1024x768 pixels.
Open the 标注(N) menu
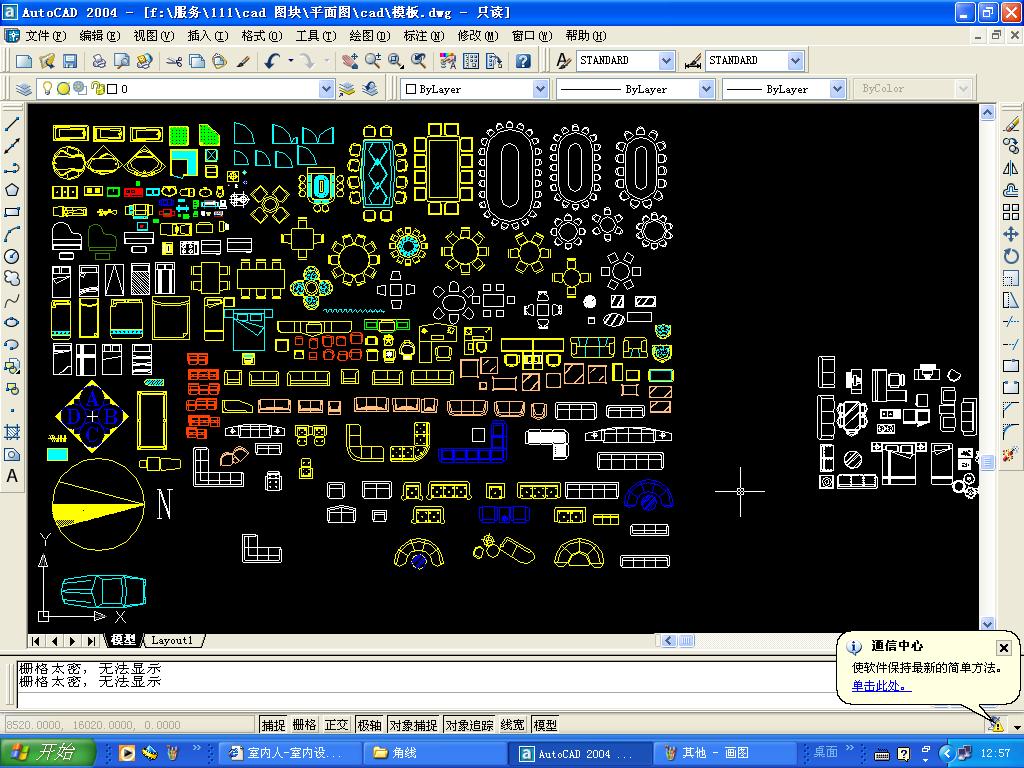tap(424, 36)
